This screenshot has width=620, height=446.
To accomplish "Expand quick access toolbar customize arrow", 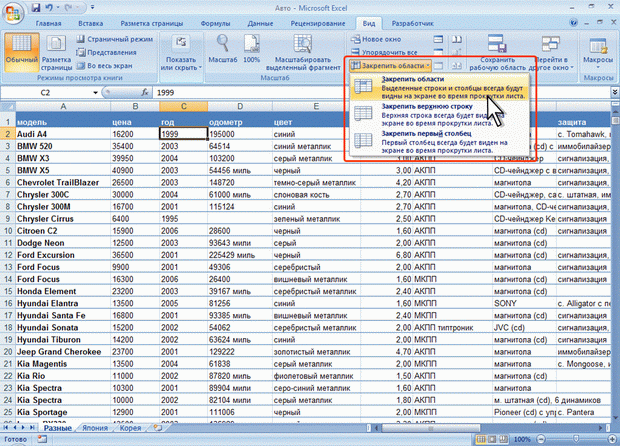I will point(92,8).
